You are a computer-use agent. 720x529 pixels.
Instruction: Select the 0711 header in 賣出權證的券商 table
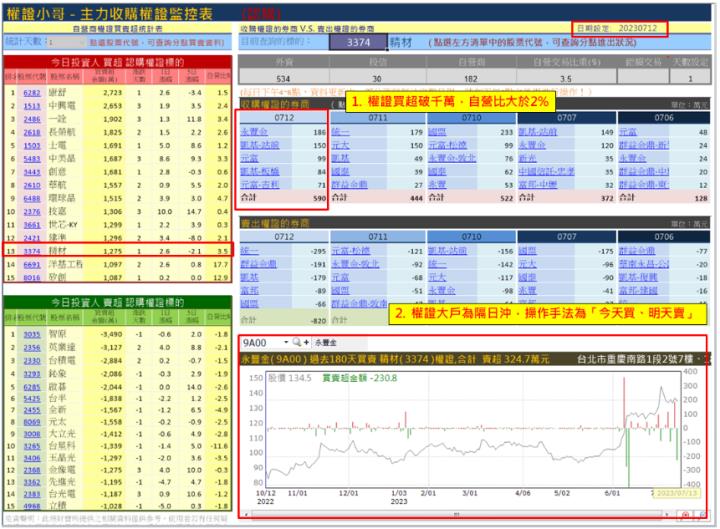tap(377, 237)
